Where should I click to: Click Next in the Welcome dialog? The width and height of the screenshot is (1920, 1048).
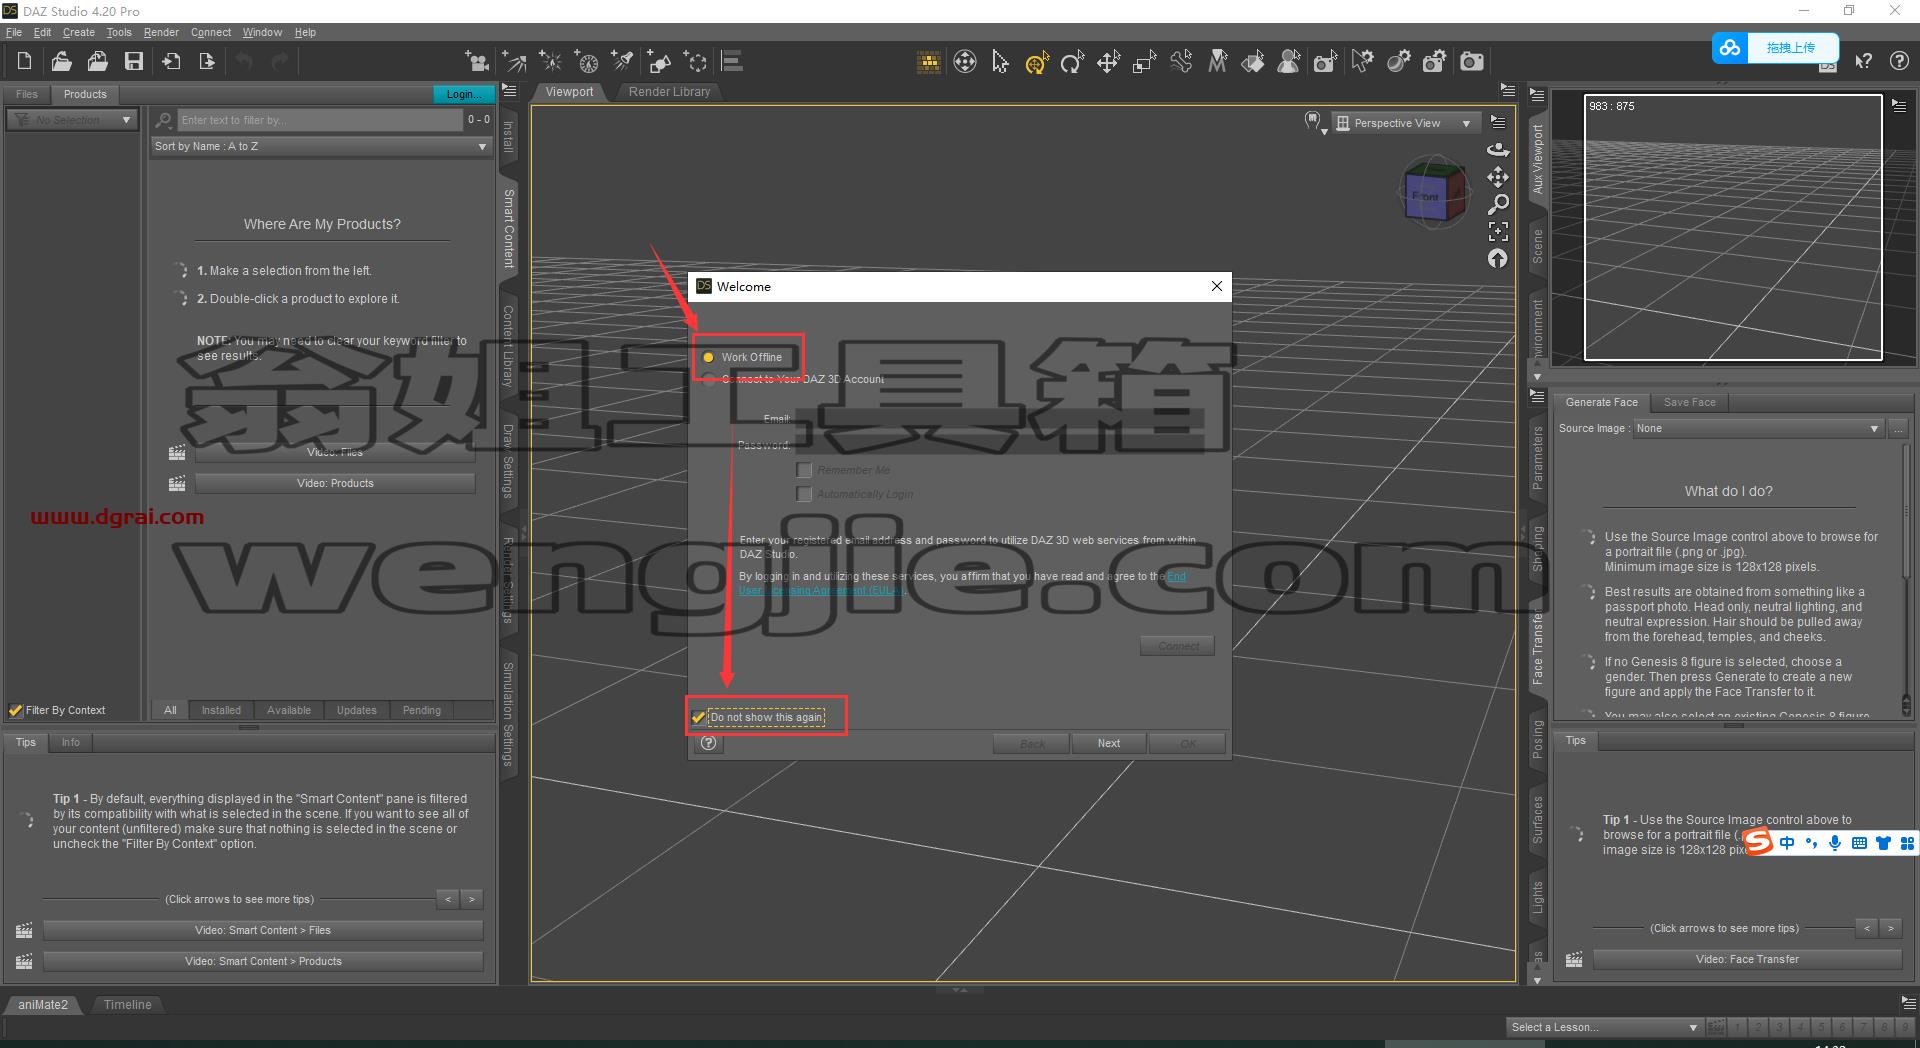pos(1108,743)
